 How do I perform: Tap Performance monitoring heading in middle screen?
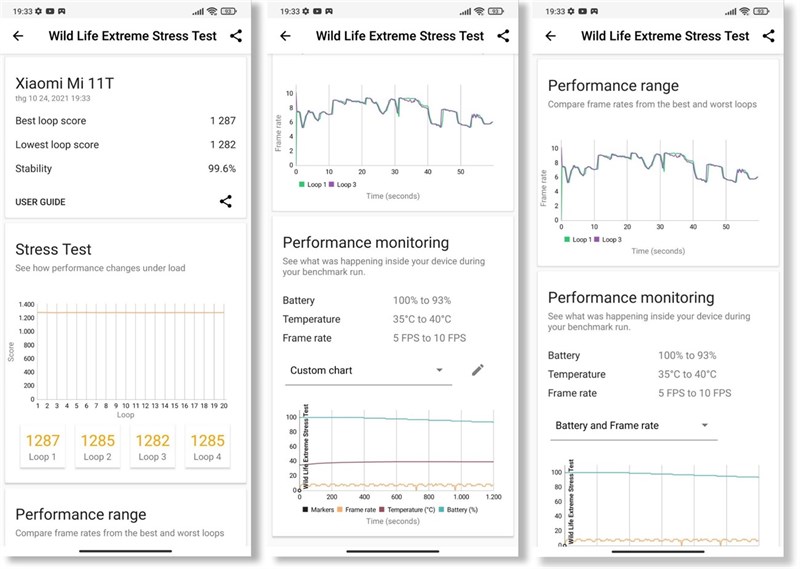click(x=366, y=243)
